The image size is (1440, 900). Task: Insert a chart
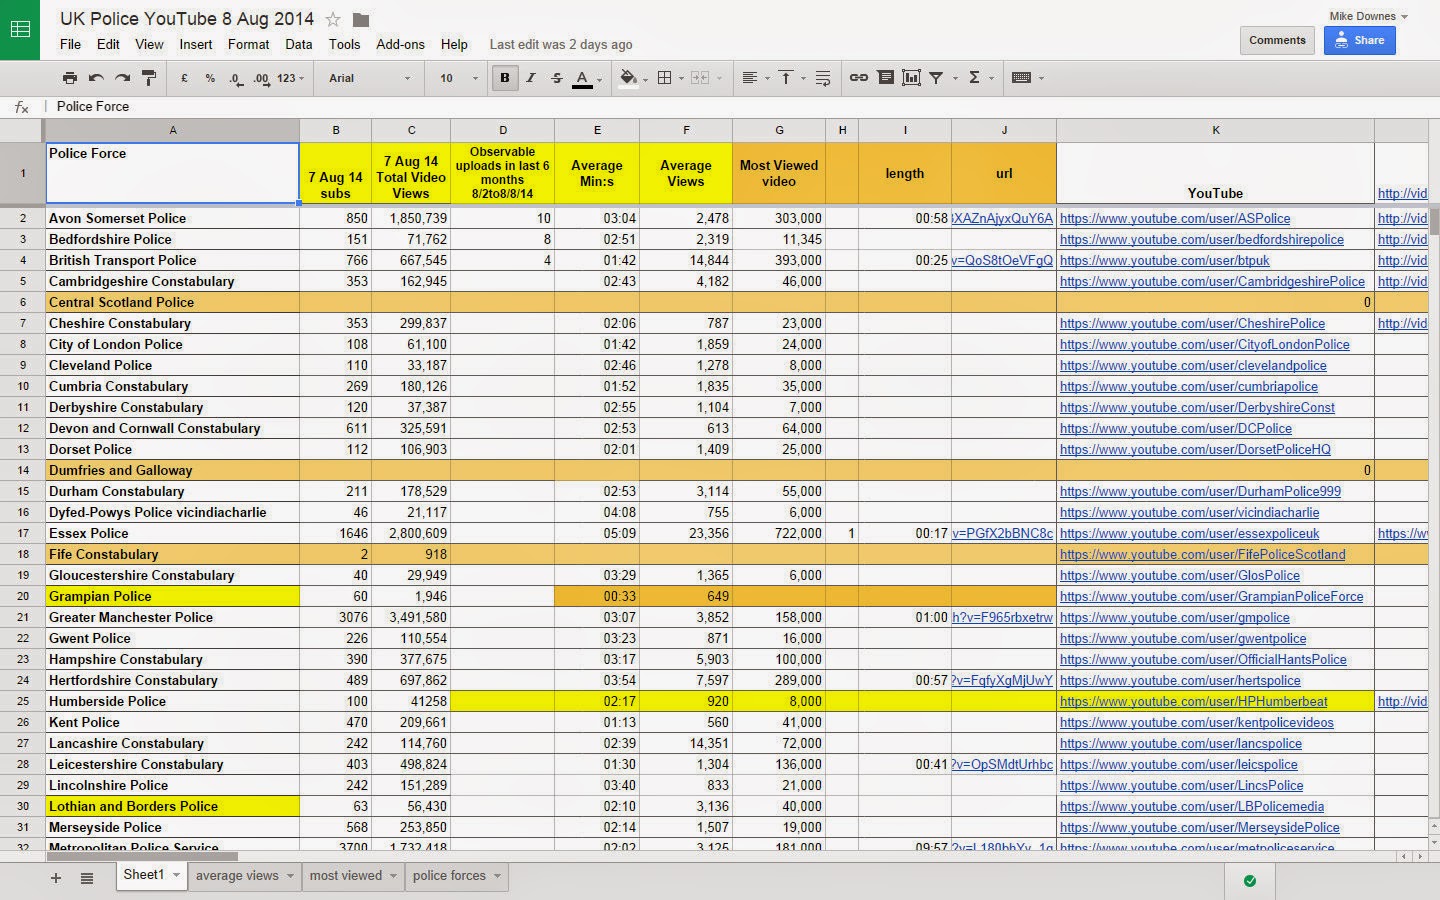(x=911, y=78)
